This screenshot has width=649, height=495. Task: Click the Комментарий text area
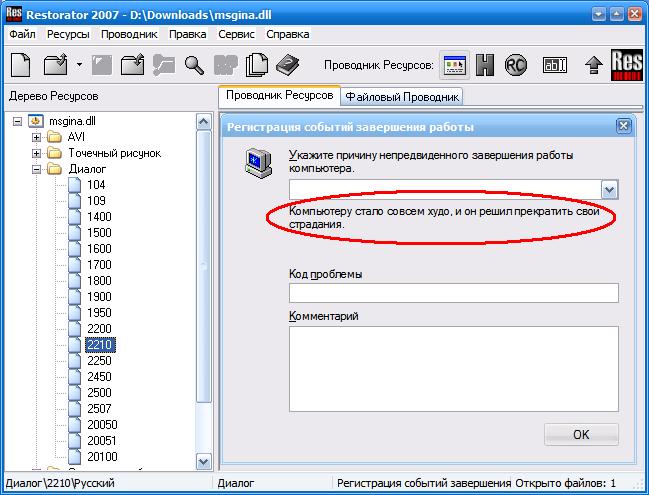[x=454, y=369]
